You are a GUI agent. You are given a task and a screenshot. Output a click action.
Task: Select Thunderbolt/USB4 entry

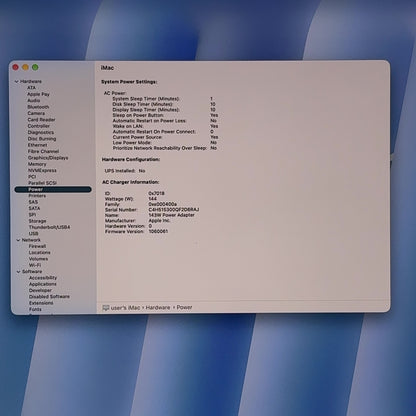49,227
